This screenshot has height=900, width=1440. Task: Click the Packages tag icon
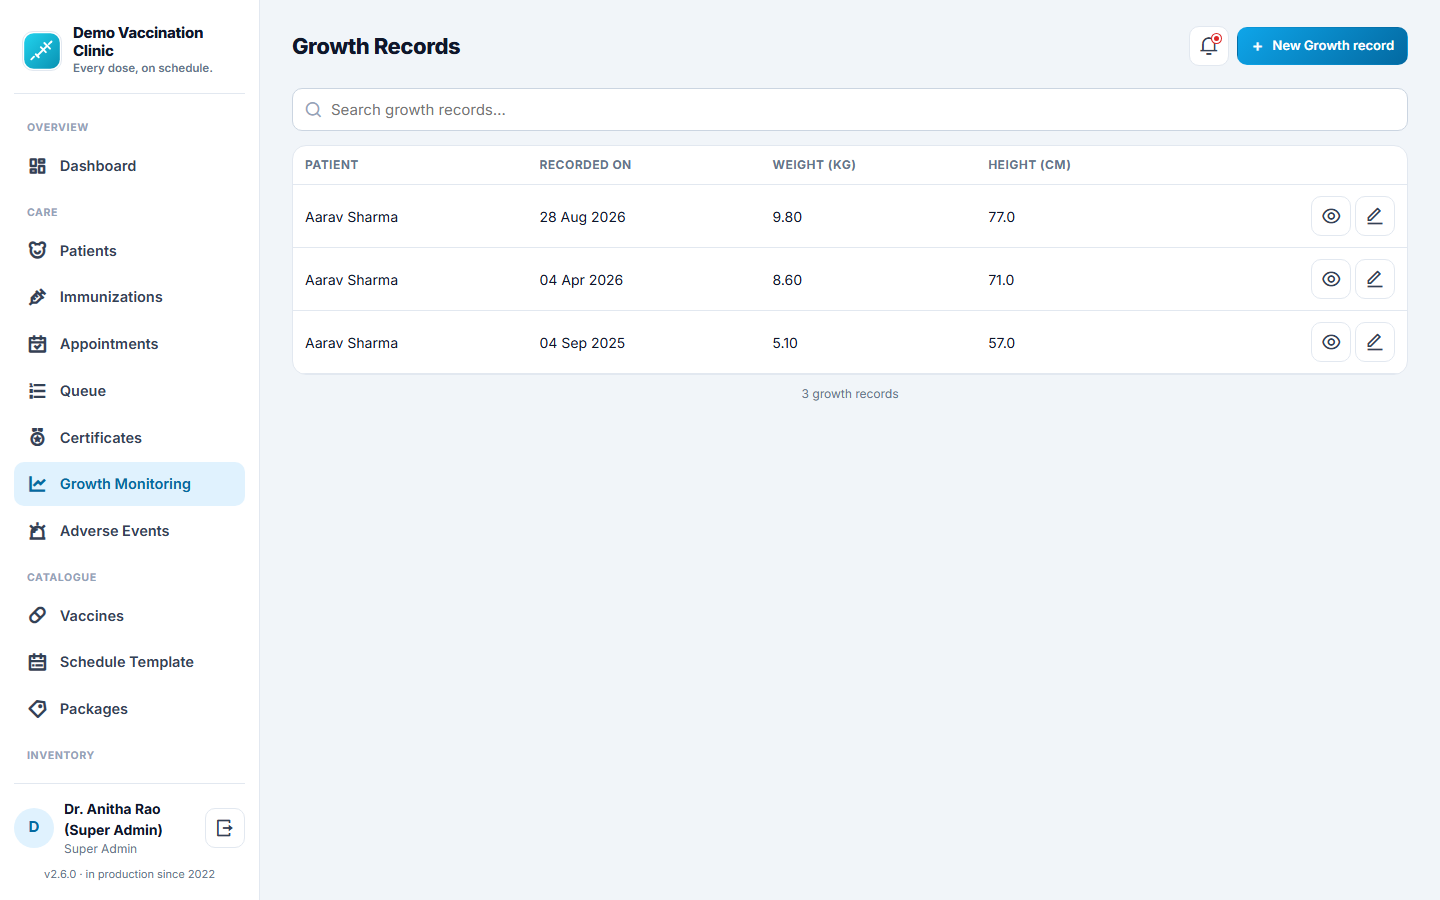click(38, 709)
